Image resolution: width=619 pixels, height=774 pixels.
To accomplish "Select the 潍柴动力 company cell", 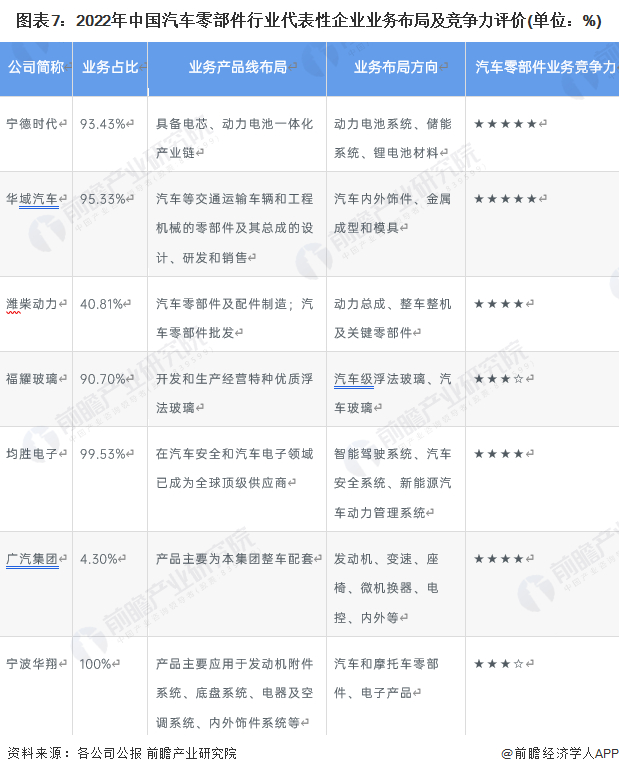I will (32, 304).
